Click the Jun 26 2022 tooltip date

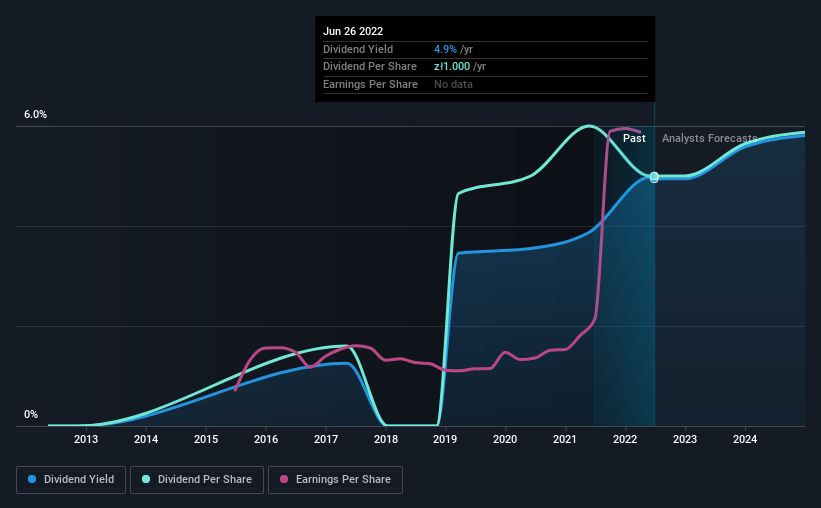(353, 31)
